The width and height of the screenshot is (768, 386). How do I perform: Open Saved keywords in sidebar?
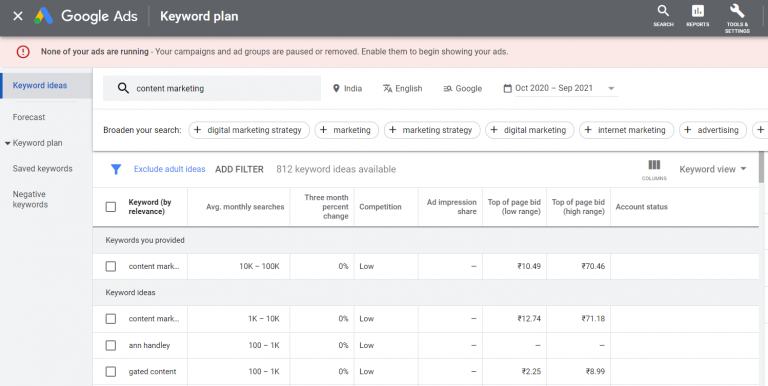coord(43,169)
